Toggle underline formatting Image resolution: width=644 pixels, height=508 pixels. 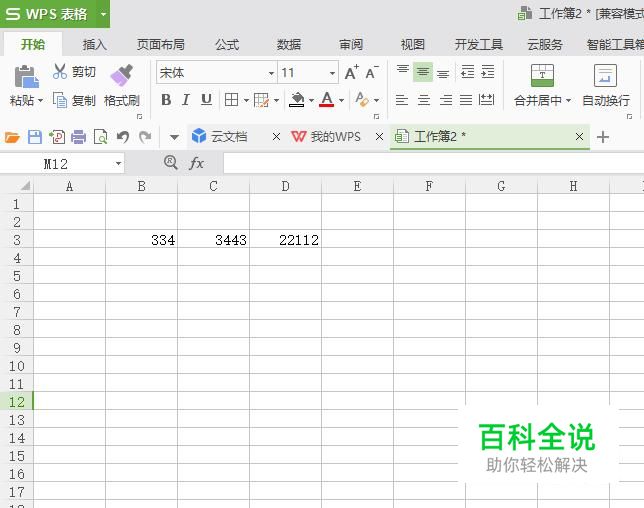point(206,100)
